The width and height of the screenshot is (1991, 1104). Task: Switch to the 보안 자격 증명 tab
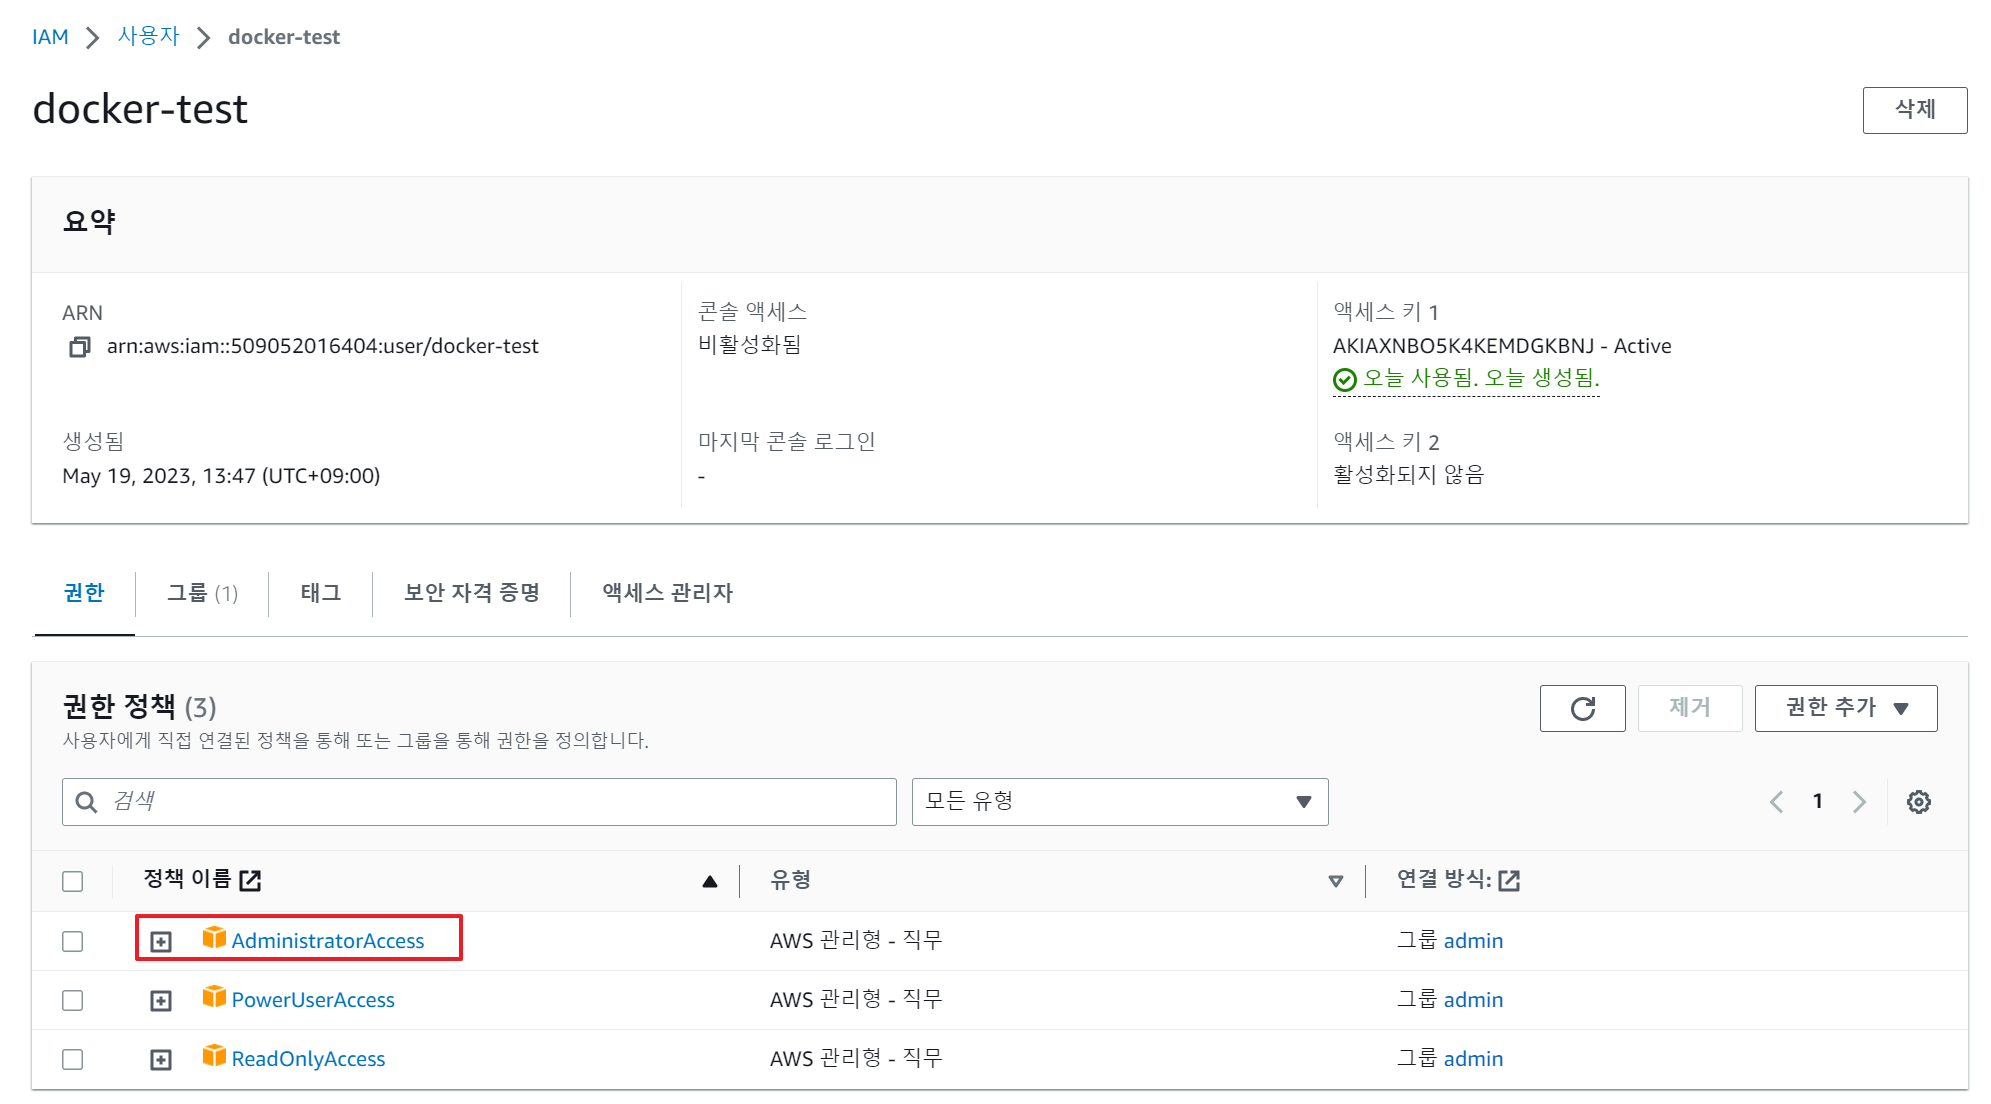tap(471, 593)
